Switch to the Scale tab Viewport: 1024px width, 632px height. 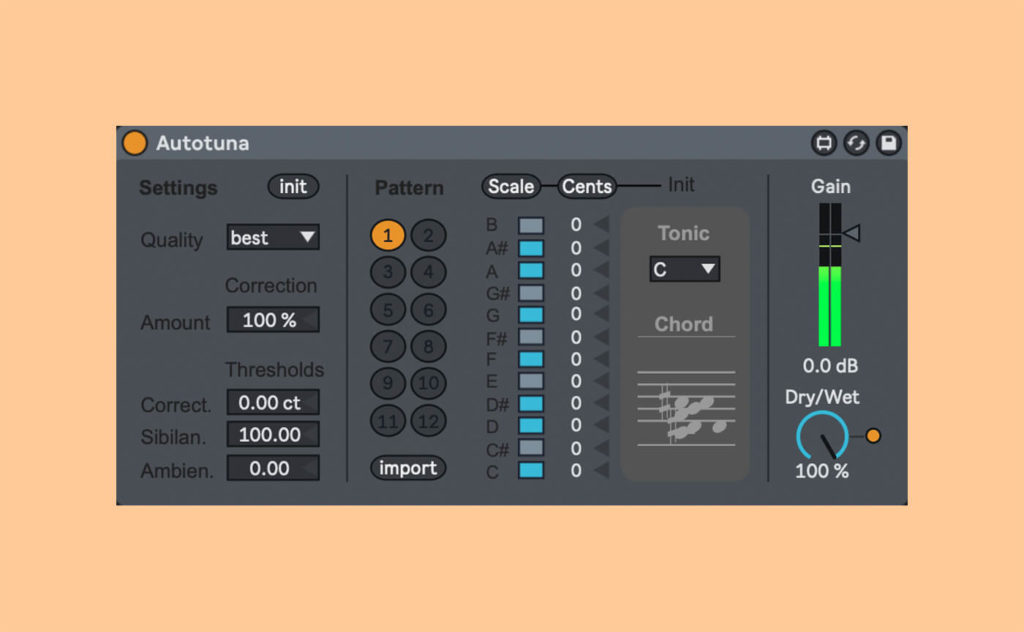(511, 187)
